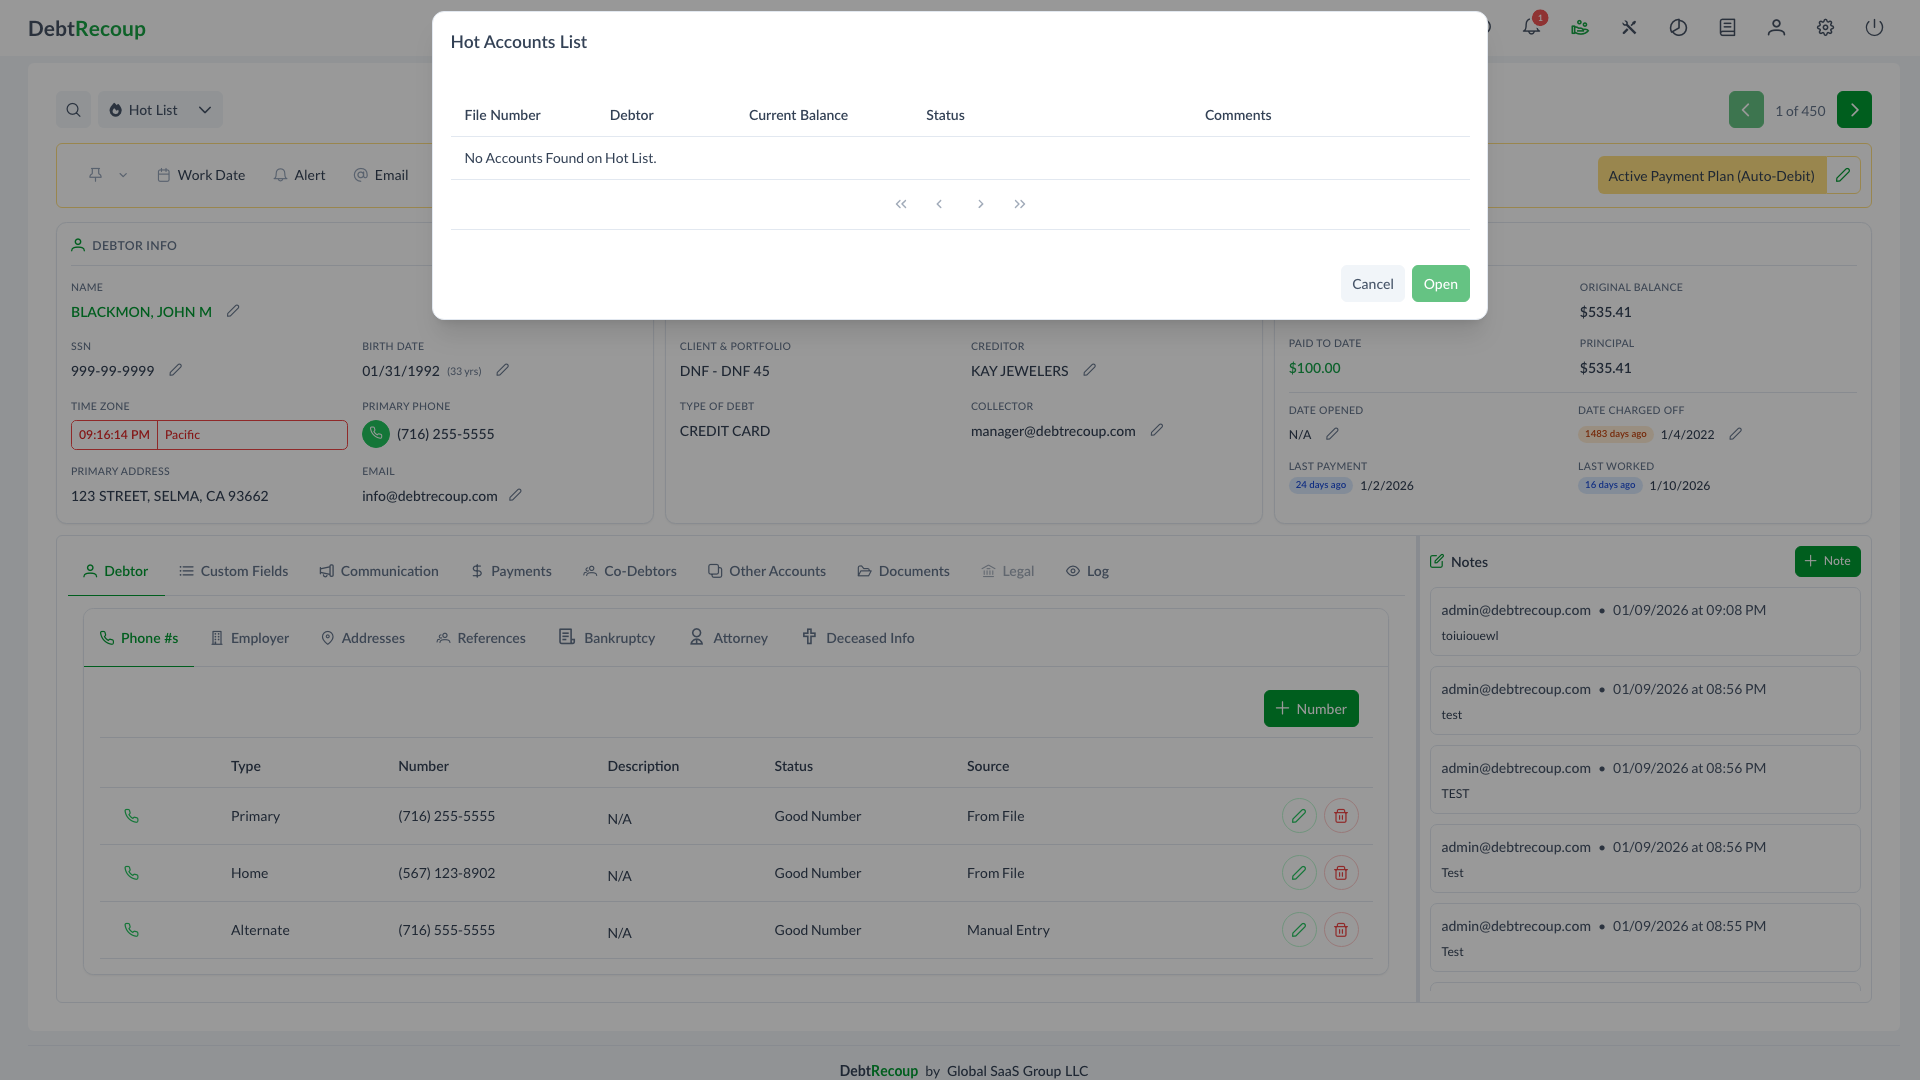Open the settings gear icon
This screenshot has width=1920, height=1080.
(1825, 28)
